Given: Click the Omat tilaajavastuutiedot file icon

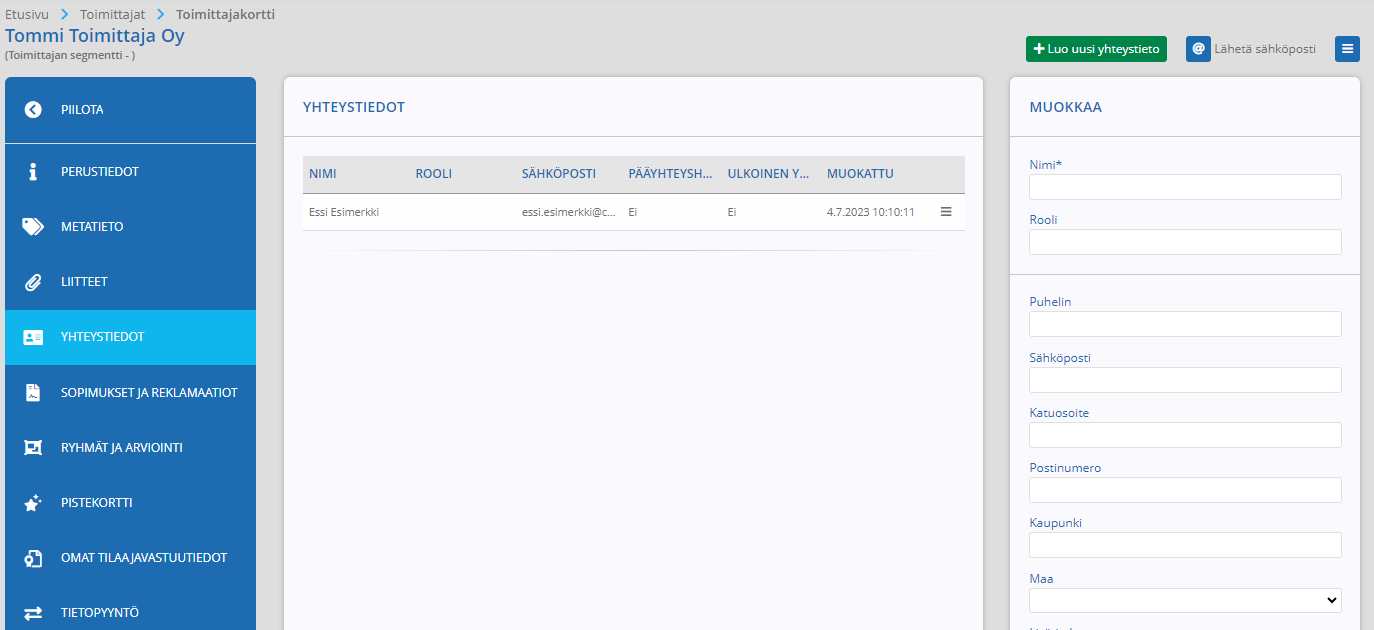Looking at the screenshot, I should coord(33,558).
